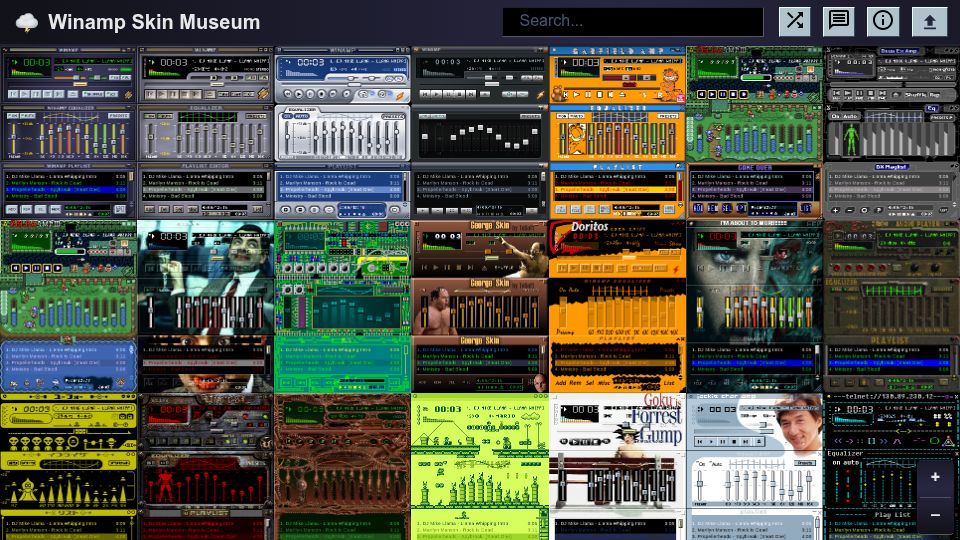Open the gray skin with green figure

[x=892, y=133]
